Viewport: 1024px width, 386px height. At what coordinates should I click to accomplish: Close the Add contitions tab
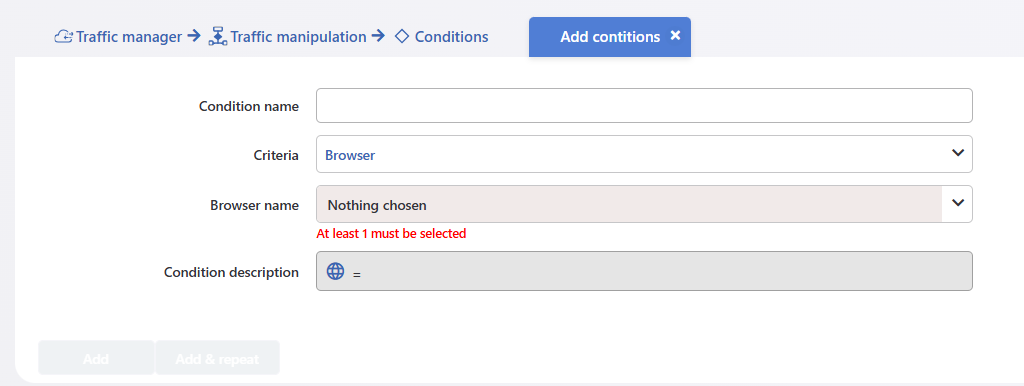675,35
